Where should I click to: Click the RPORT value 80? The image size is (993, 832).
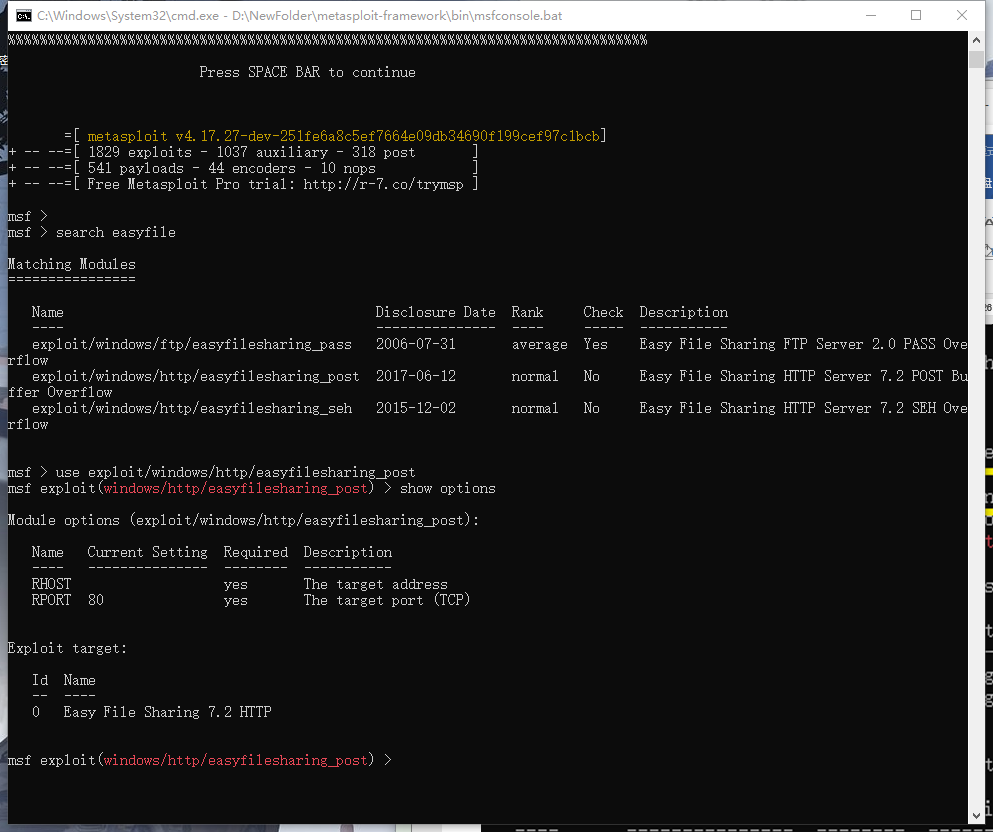click(96, 600)
